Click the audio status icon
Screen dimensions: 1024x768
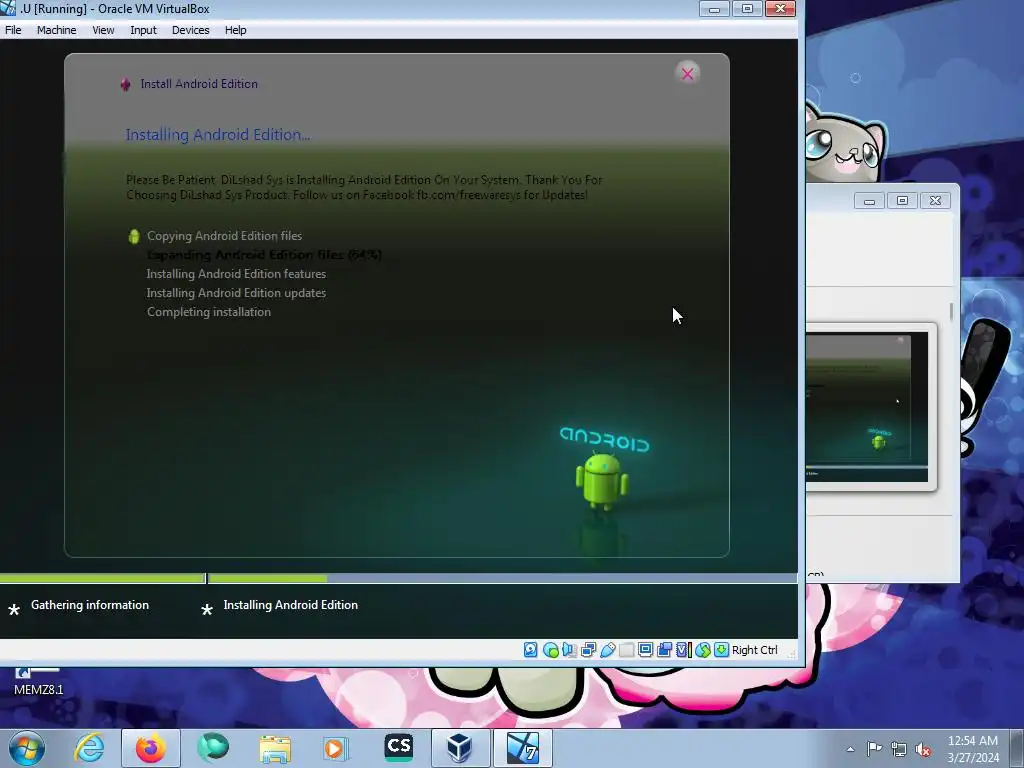point(569,650)
